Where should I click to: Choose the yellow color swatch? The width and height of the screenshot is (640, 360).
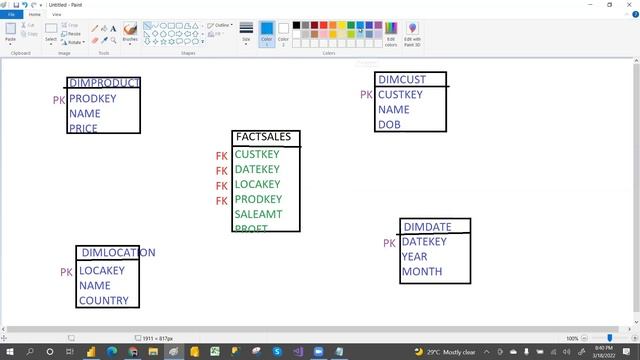click(x=342, y=25)
